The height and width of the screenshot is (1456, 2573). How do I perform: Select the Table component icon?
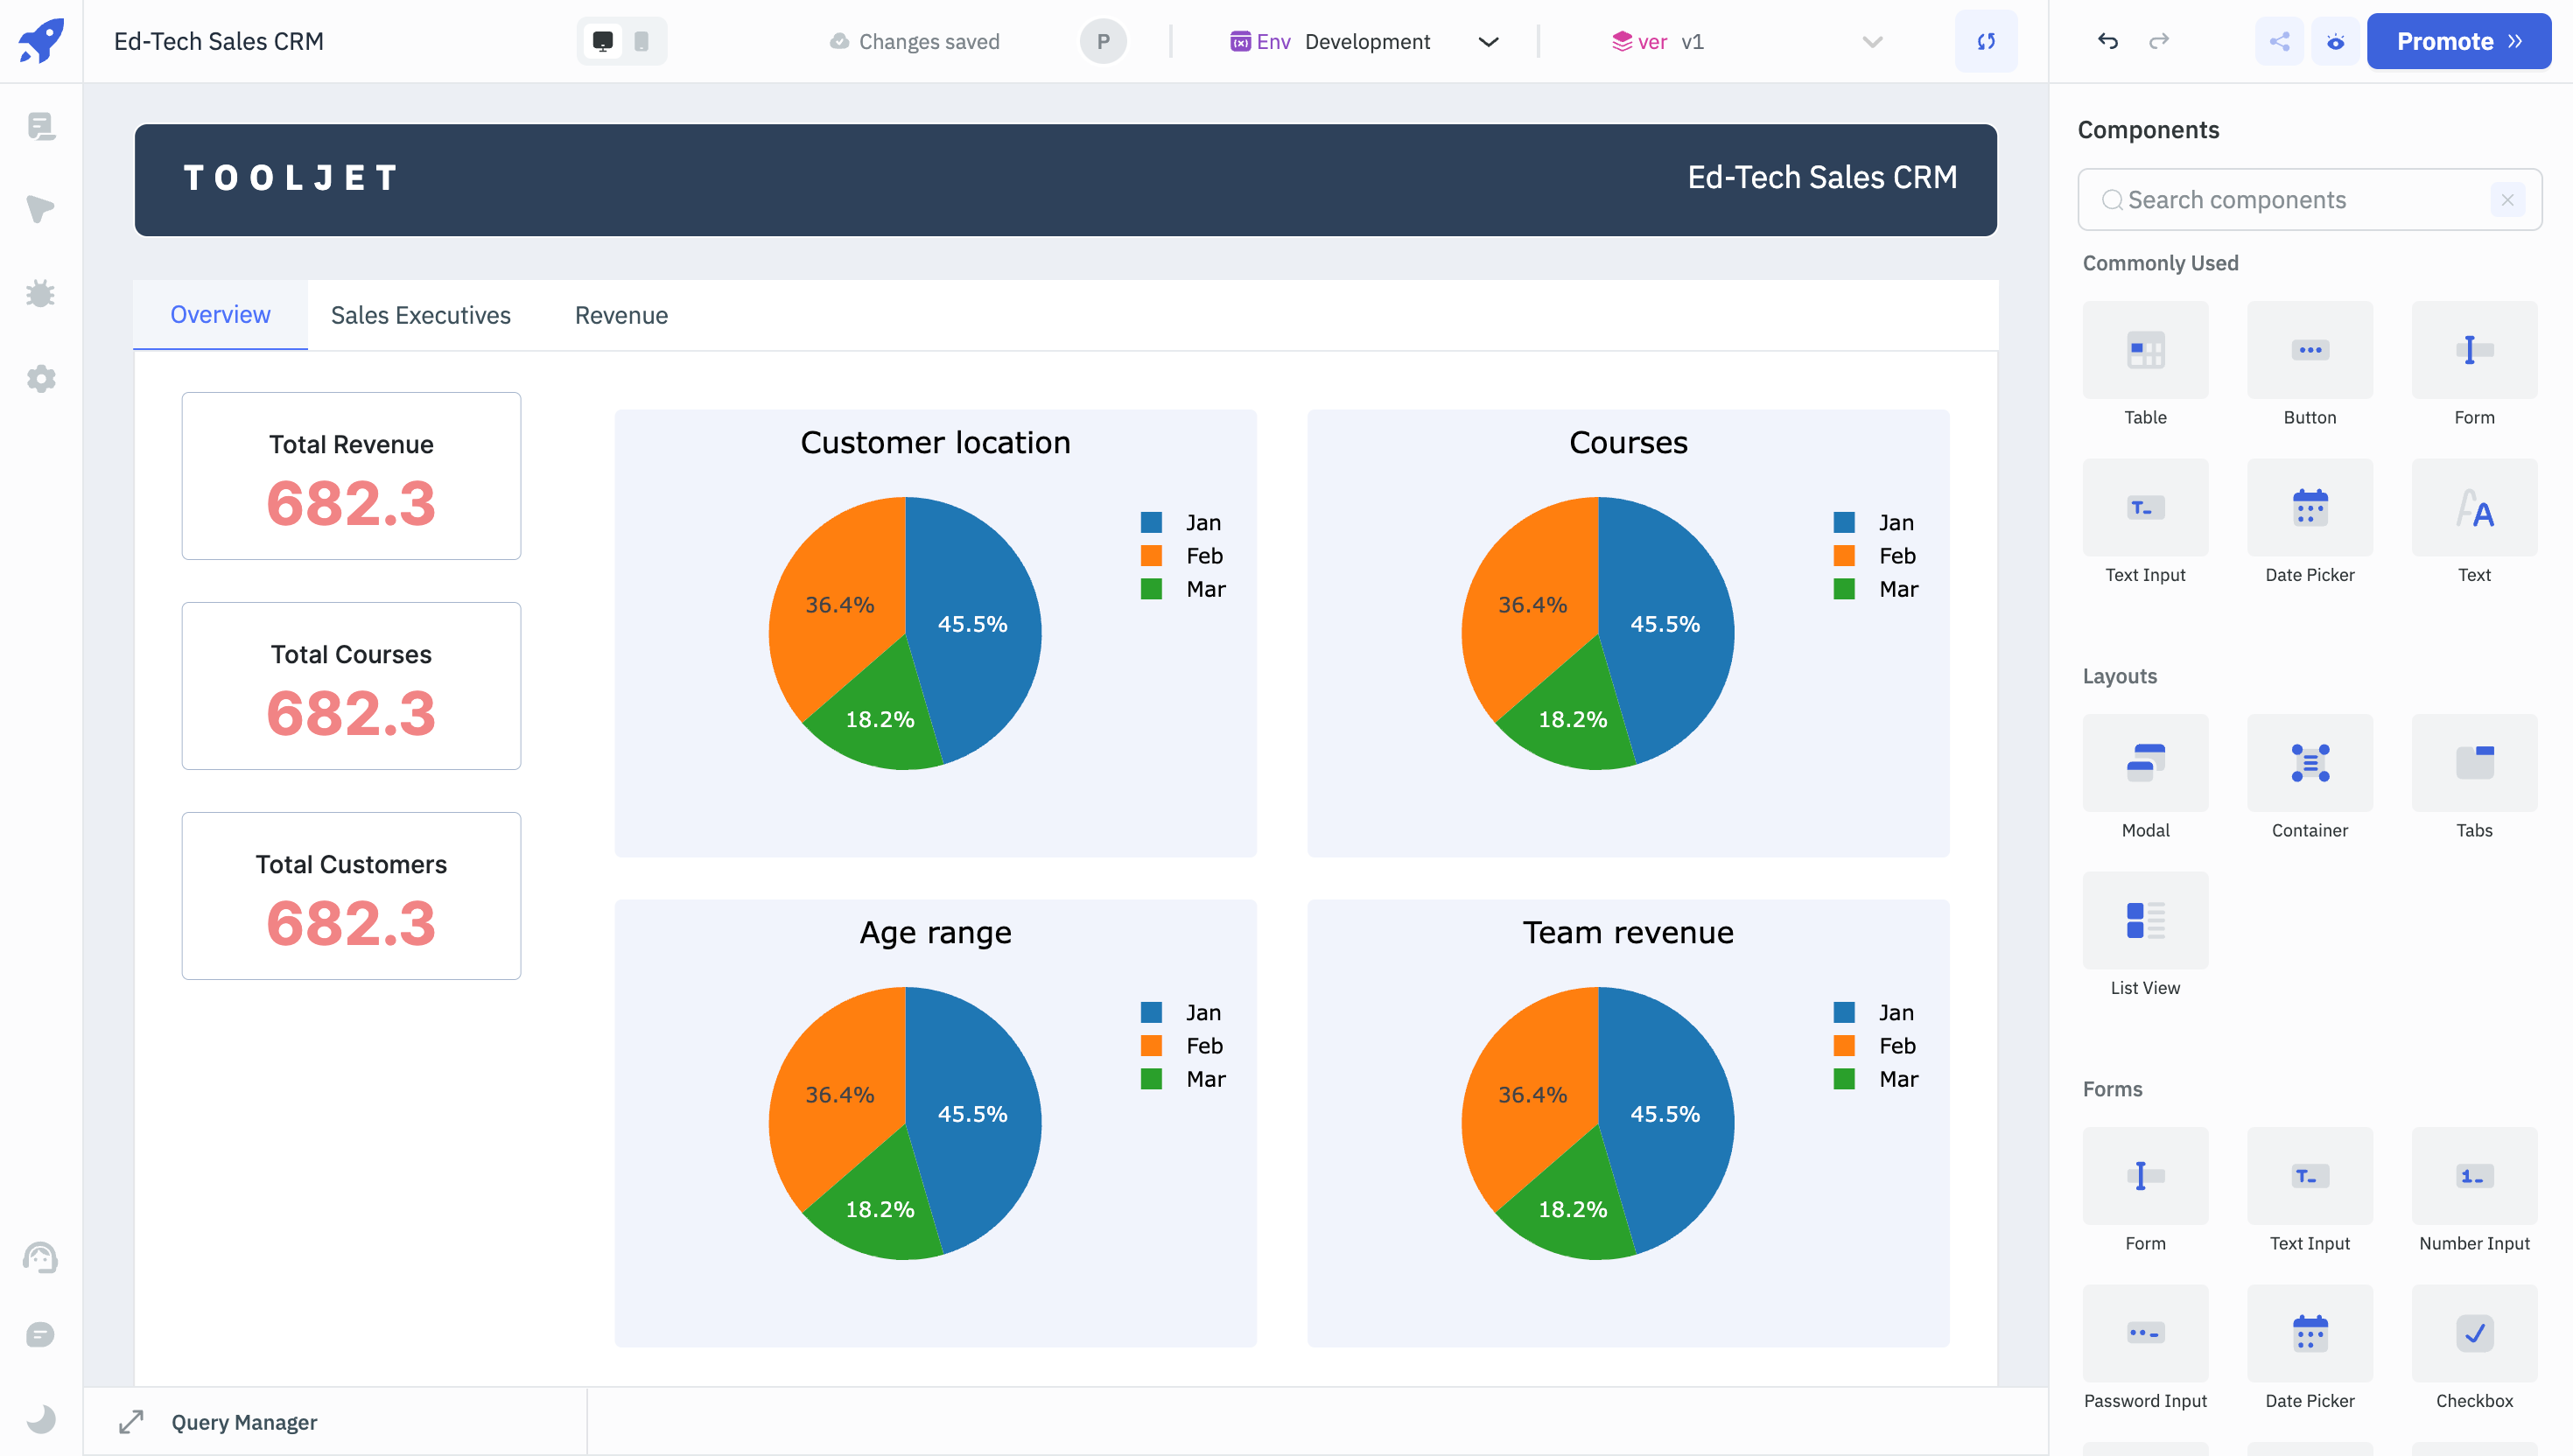click(x=2145, y=351)
